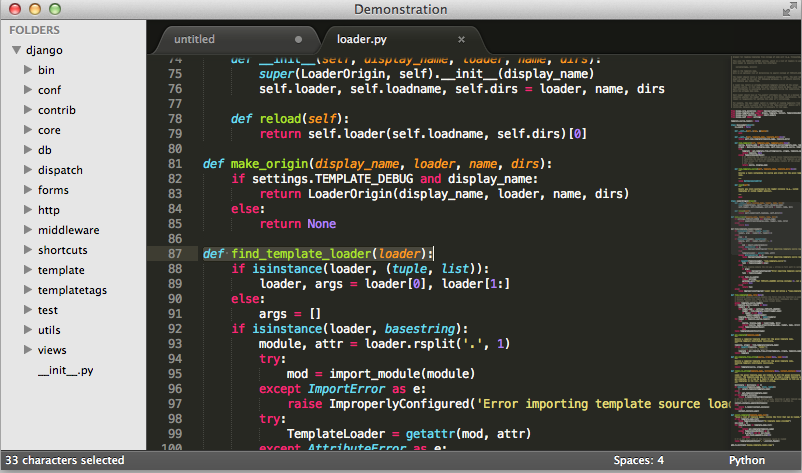Expand the shortcuts folder arrow
Screen dimensions: 802x473
(x=28, y=250)
